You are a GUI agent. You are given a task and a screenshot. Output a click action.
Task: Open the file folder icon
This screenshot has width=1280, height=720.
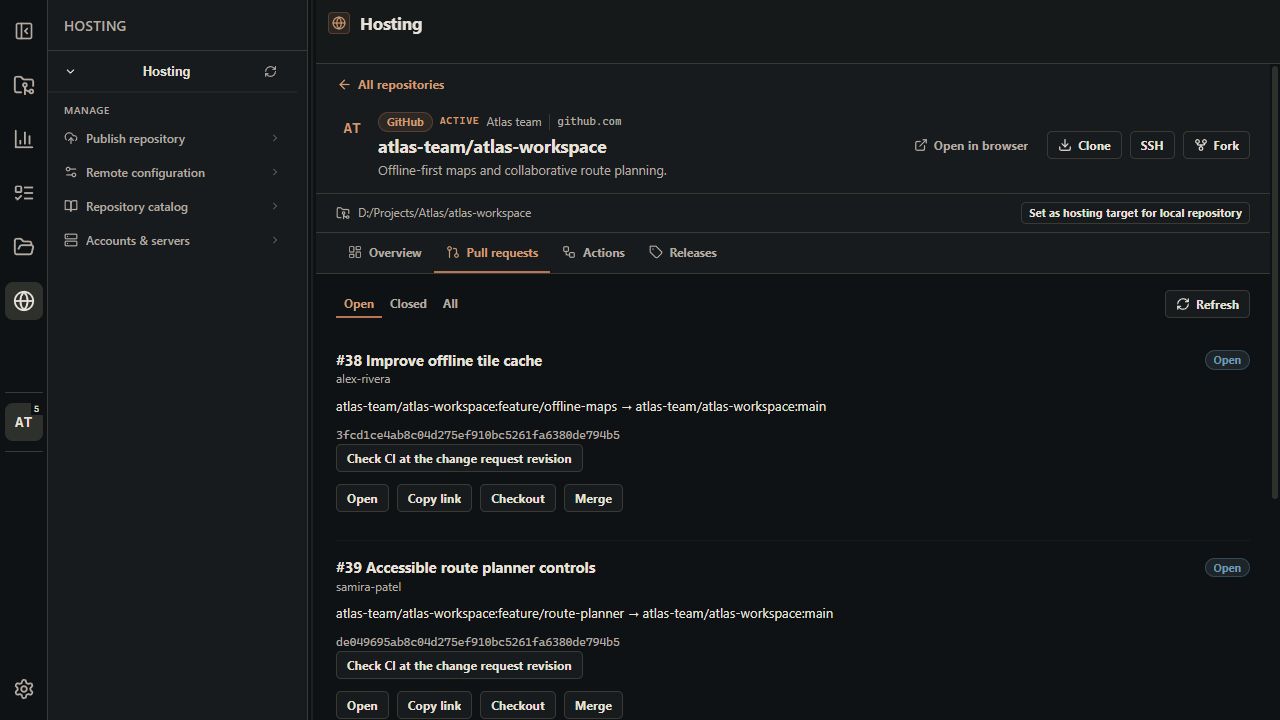24,247
